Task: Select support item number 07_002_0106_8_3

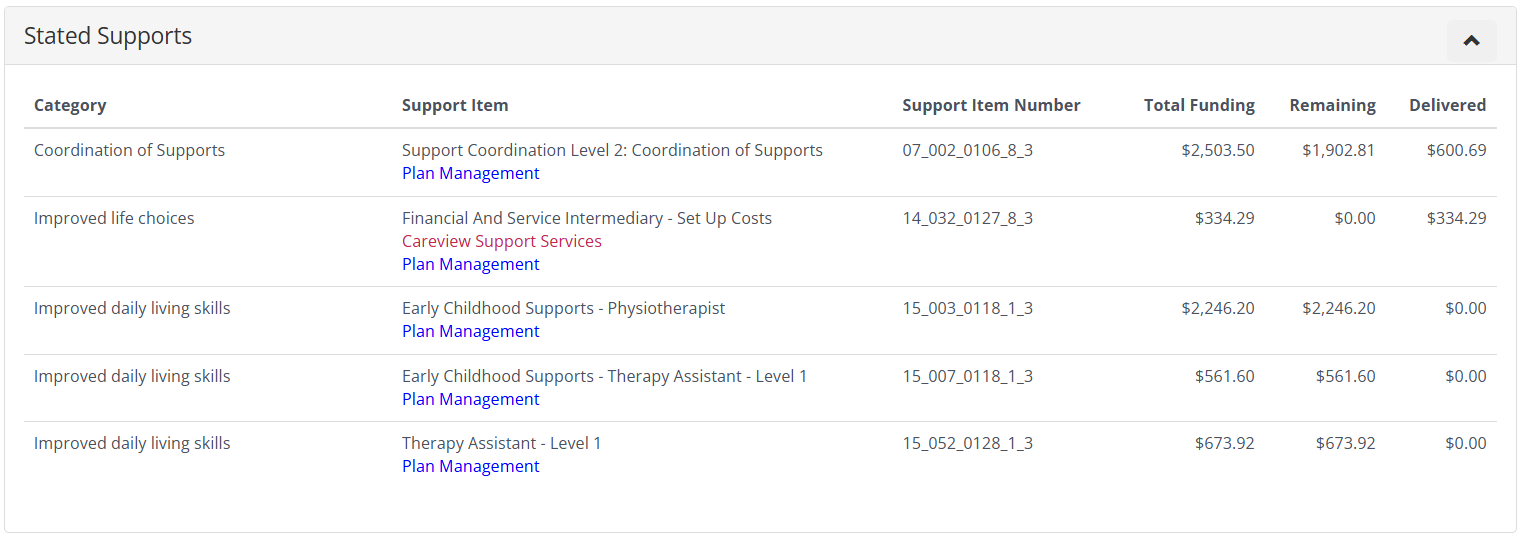Action: click(x=967, y=150)
